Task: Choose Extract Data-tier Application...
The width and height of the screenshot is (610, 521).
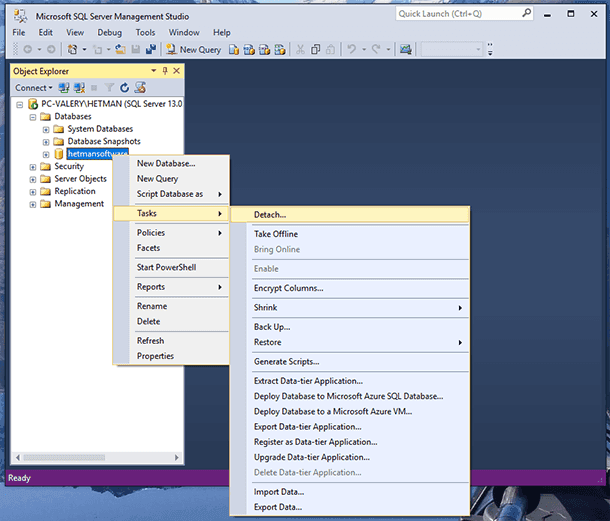Action: pyautogui.click(x=350, y=381)
